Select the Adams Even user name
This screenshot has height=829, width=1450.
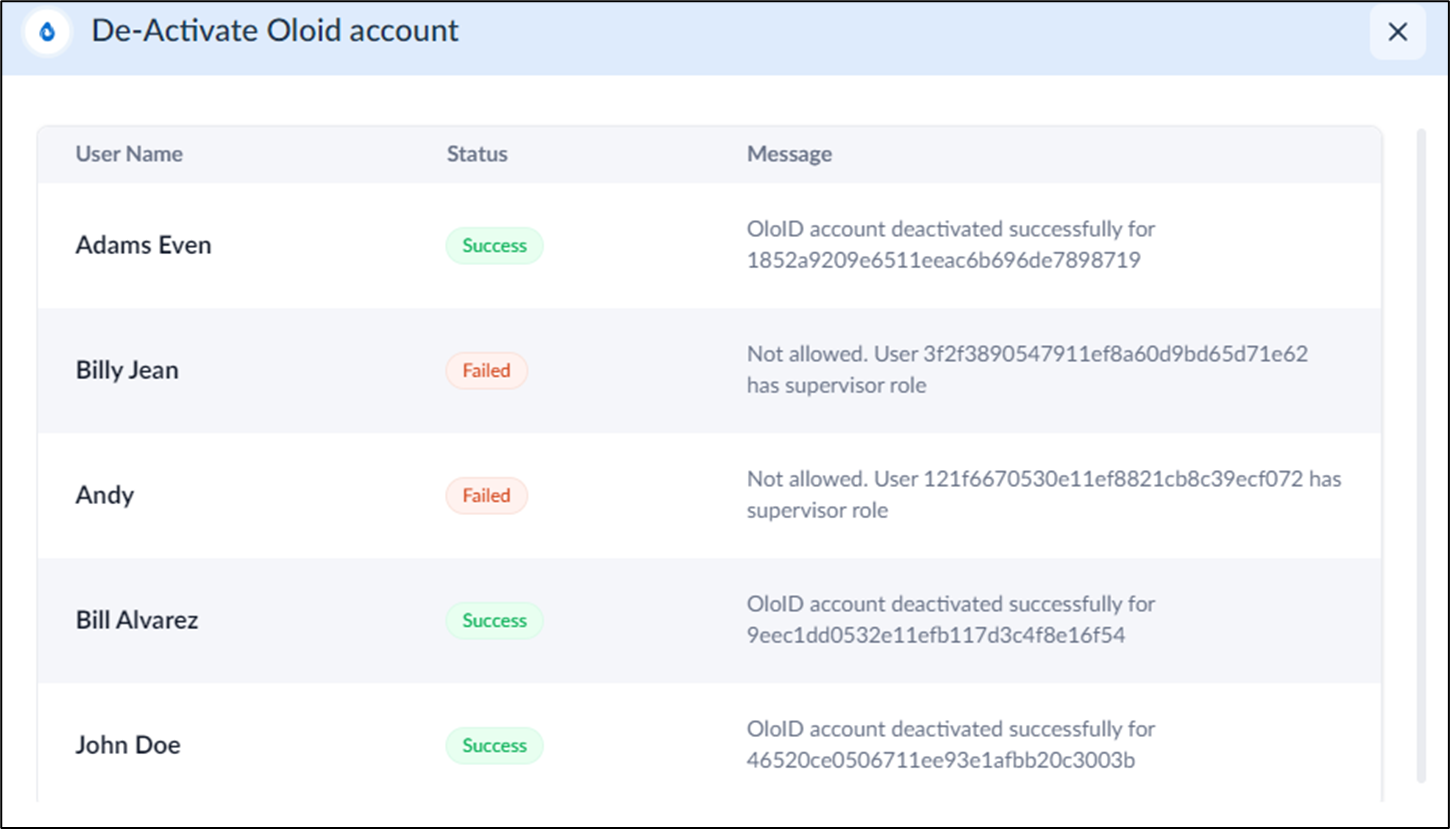tap(144, 245)
